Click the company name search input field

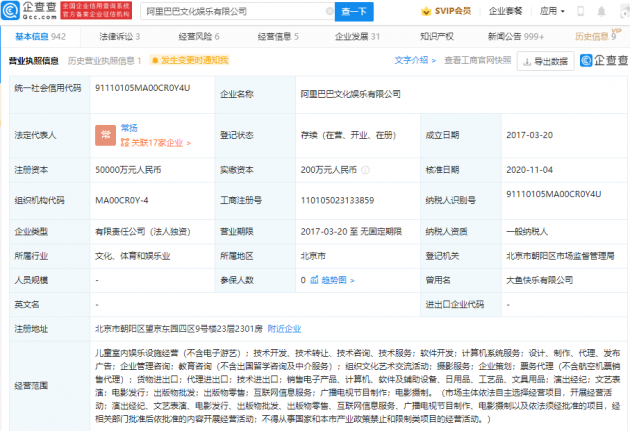[235, 11]
